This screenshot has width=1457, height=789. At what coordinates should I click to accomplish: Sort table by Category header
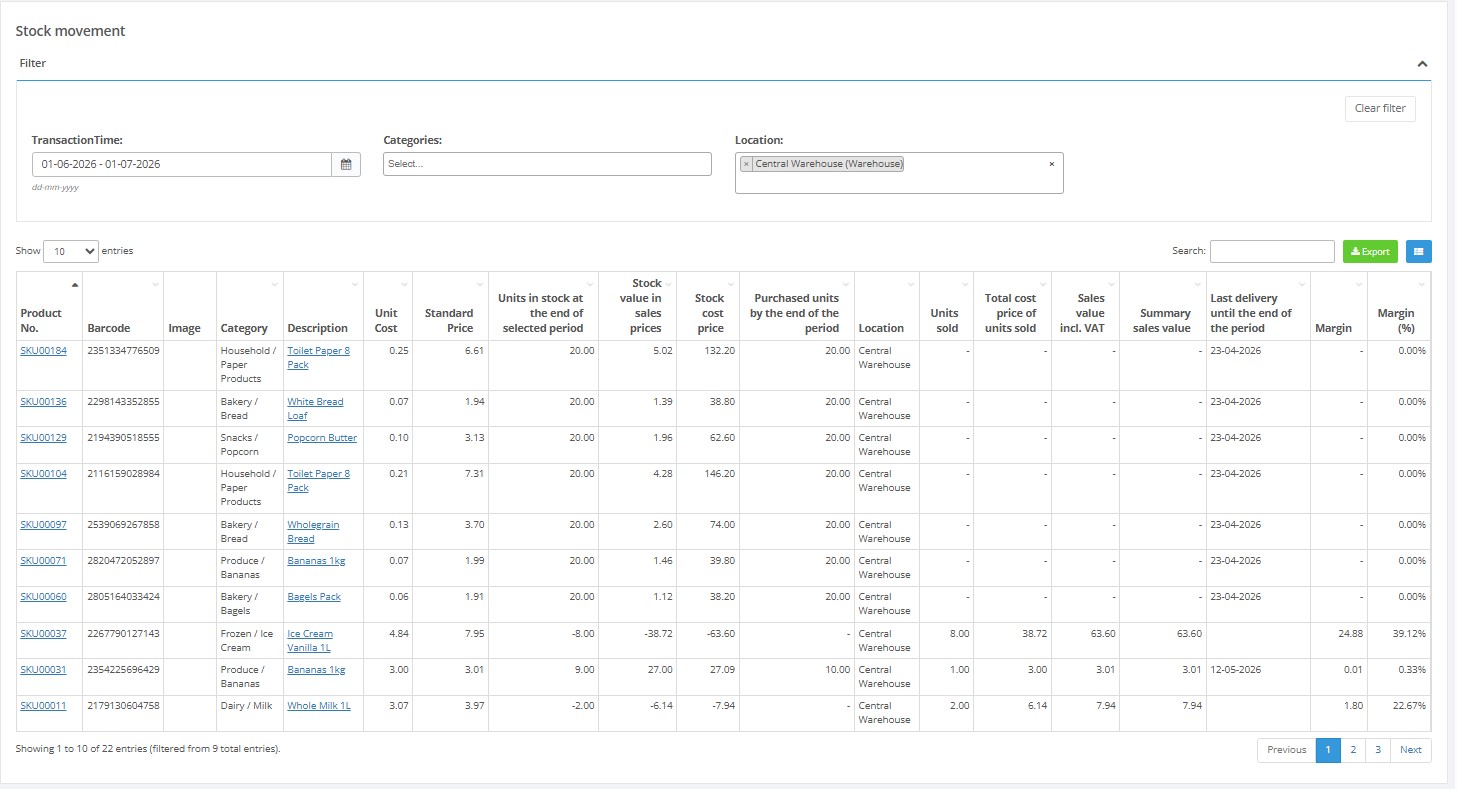(250, 306)
